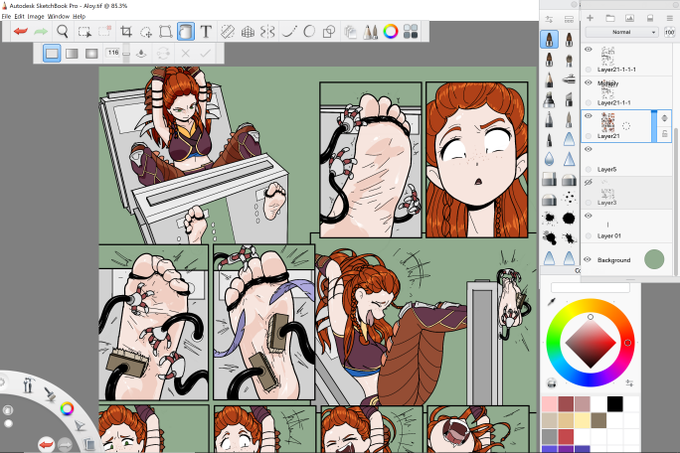The width and height of the screenshot is (680, 453).
Task: Click the green Redo arrow in top toolbar
Action: [x=41, y=32]
